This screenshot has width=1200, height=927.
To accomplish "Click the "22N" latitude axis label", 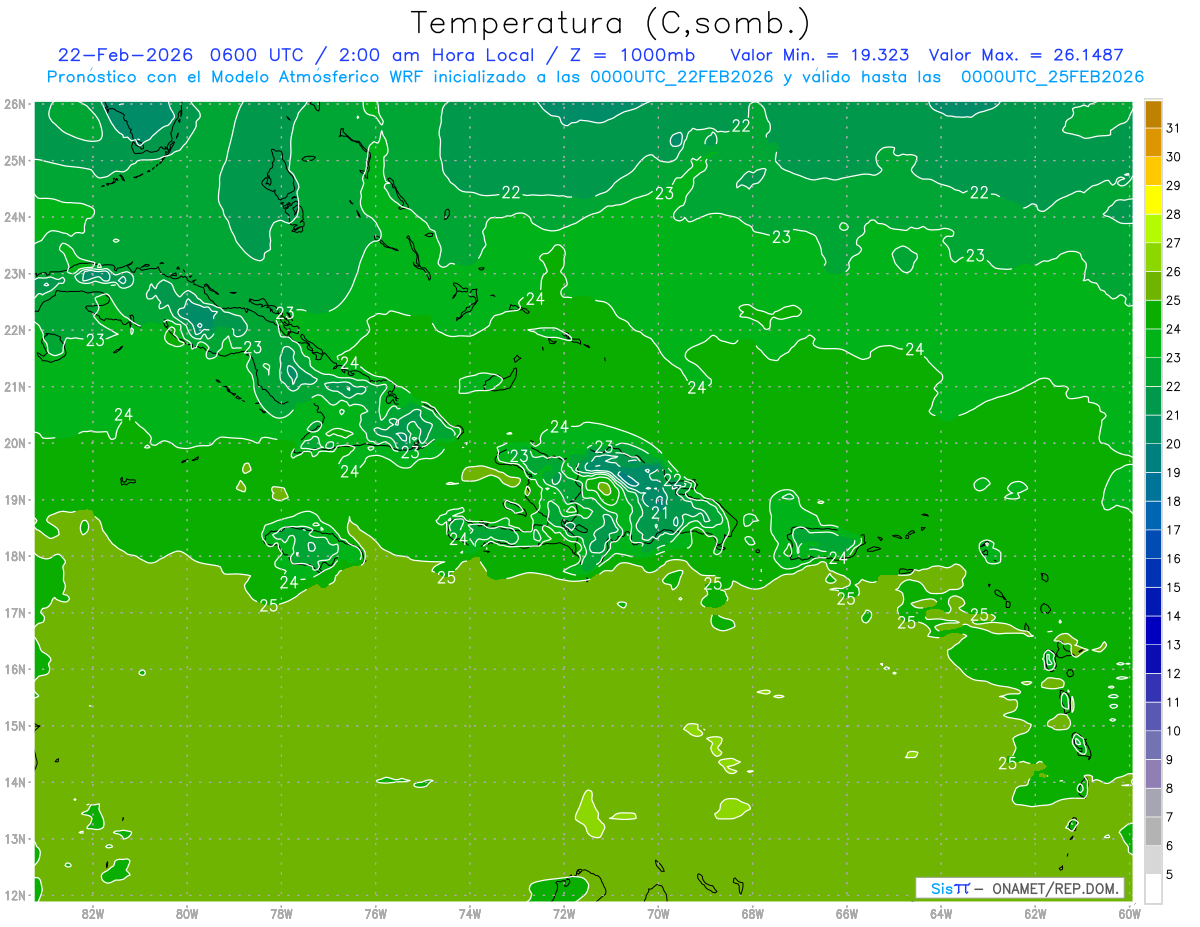I will click(14, 330).
